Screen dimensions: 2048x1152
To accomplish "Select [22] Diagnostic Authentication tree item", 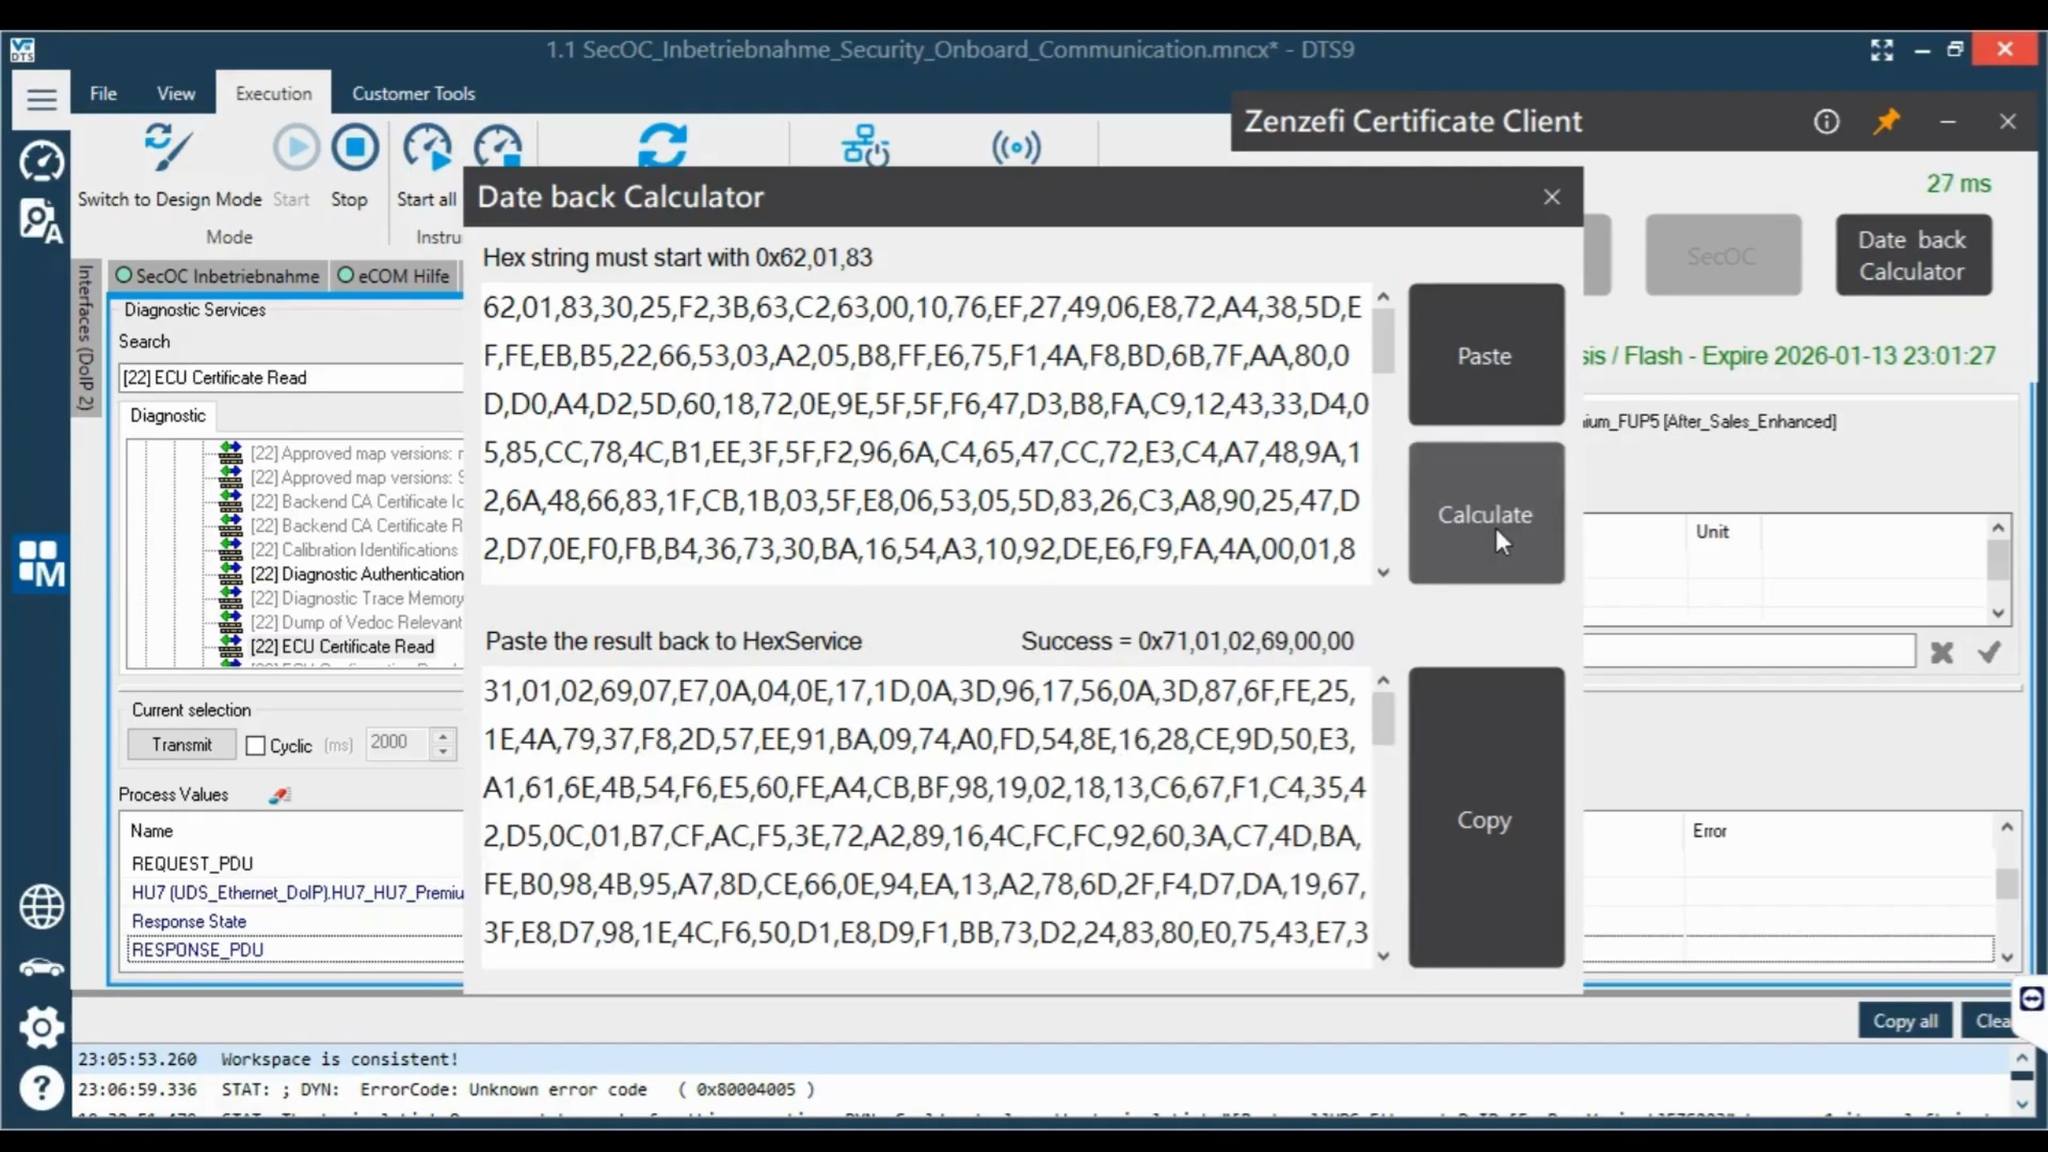I will (x=357, y=574).
